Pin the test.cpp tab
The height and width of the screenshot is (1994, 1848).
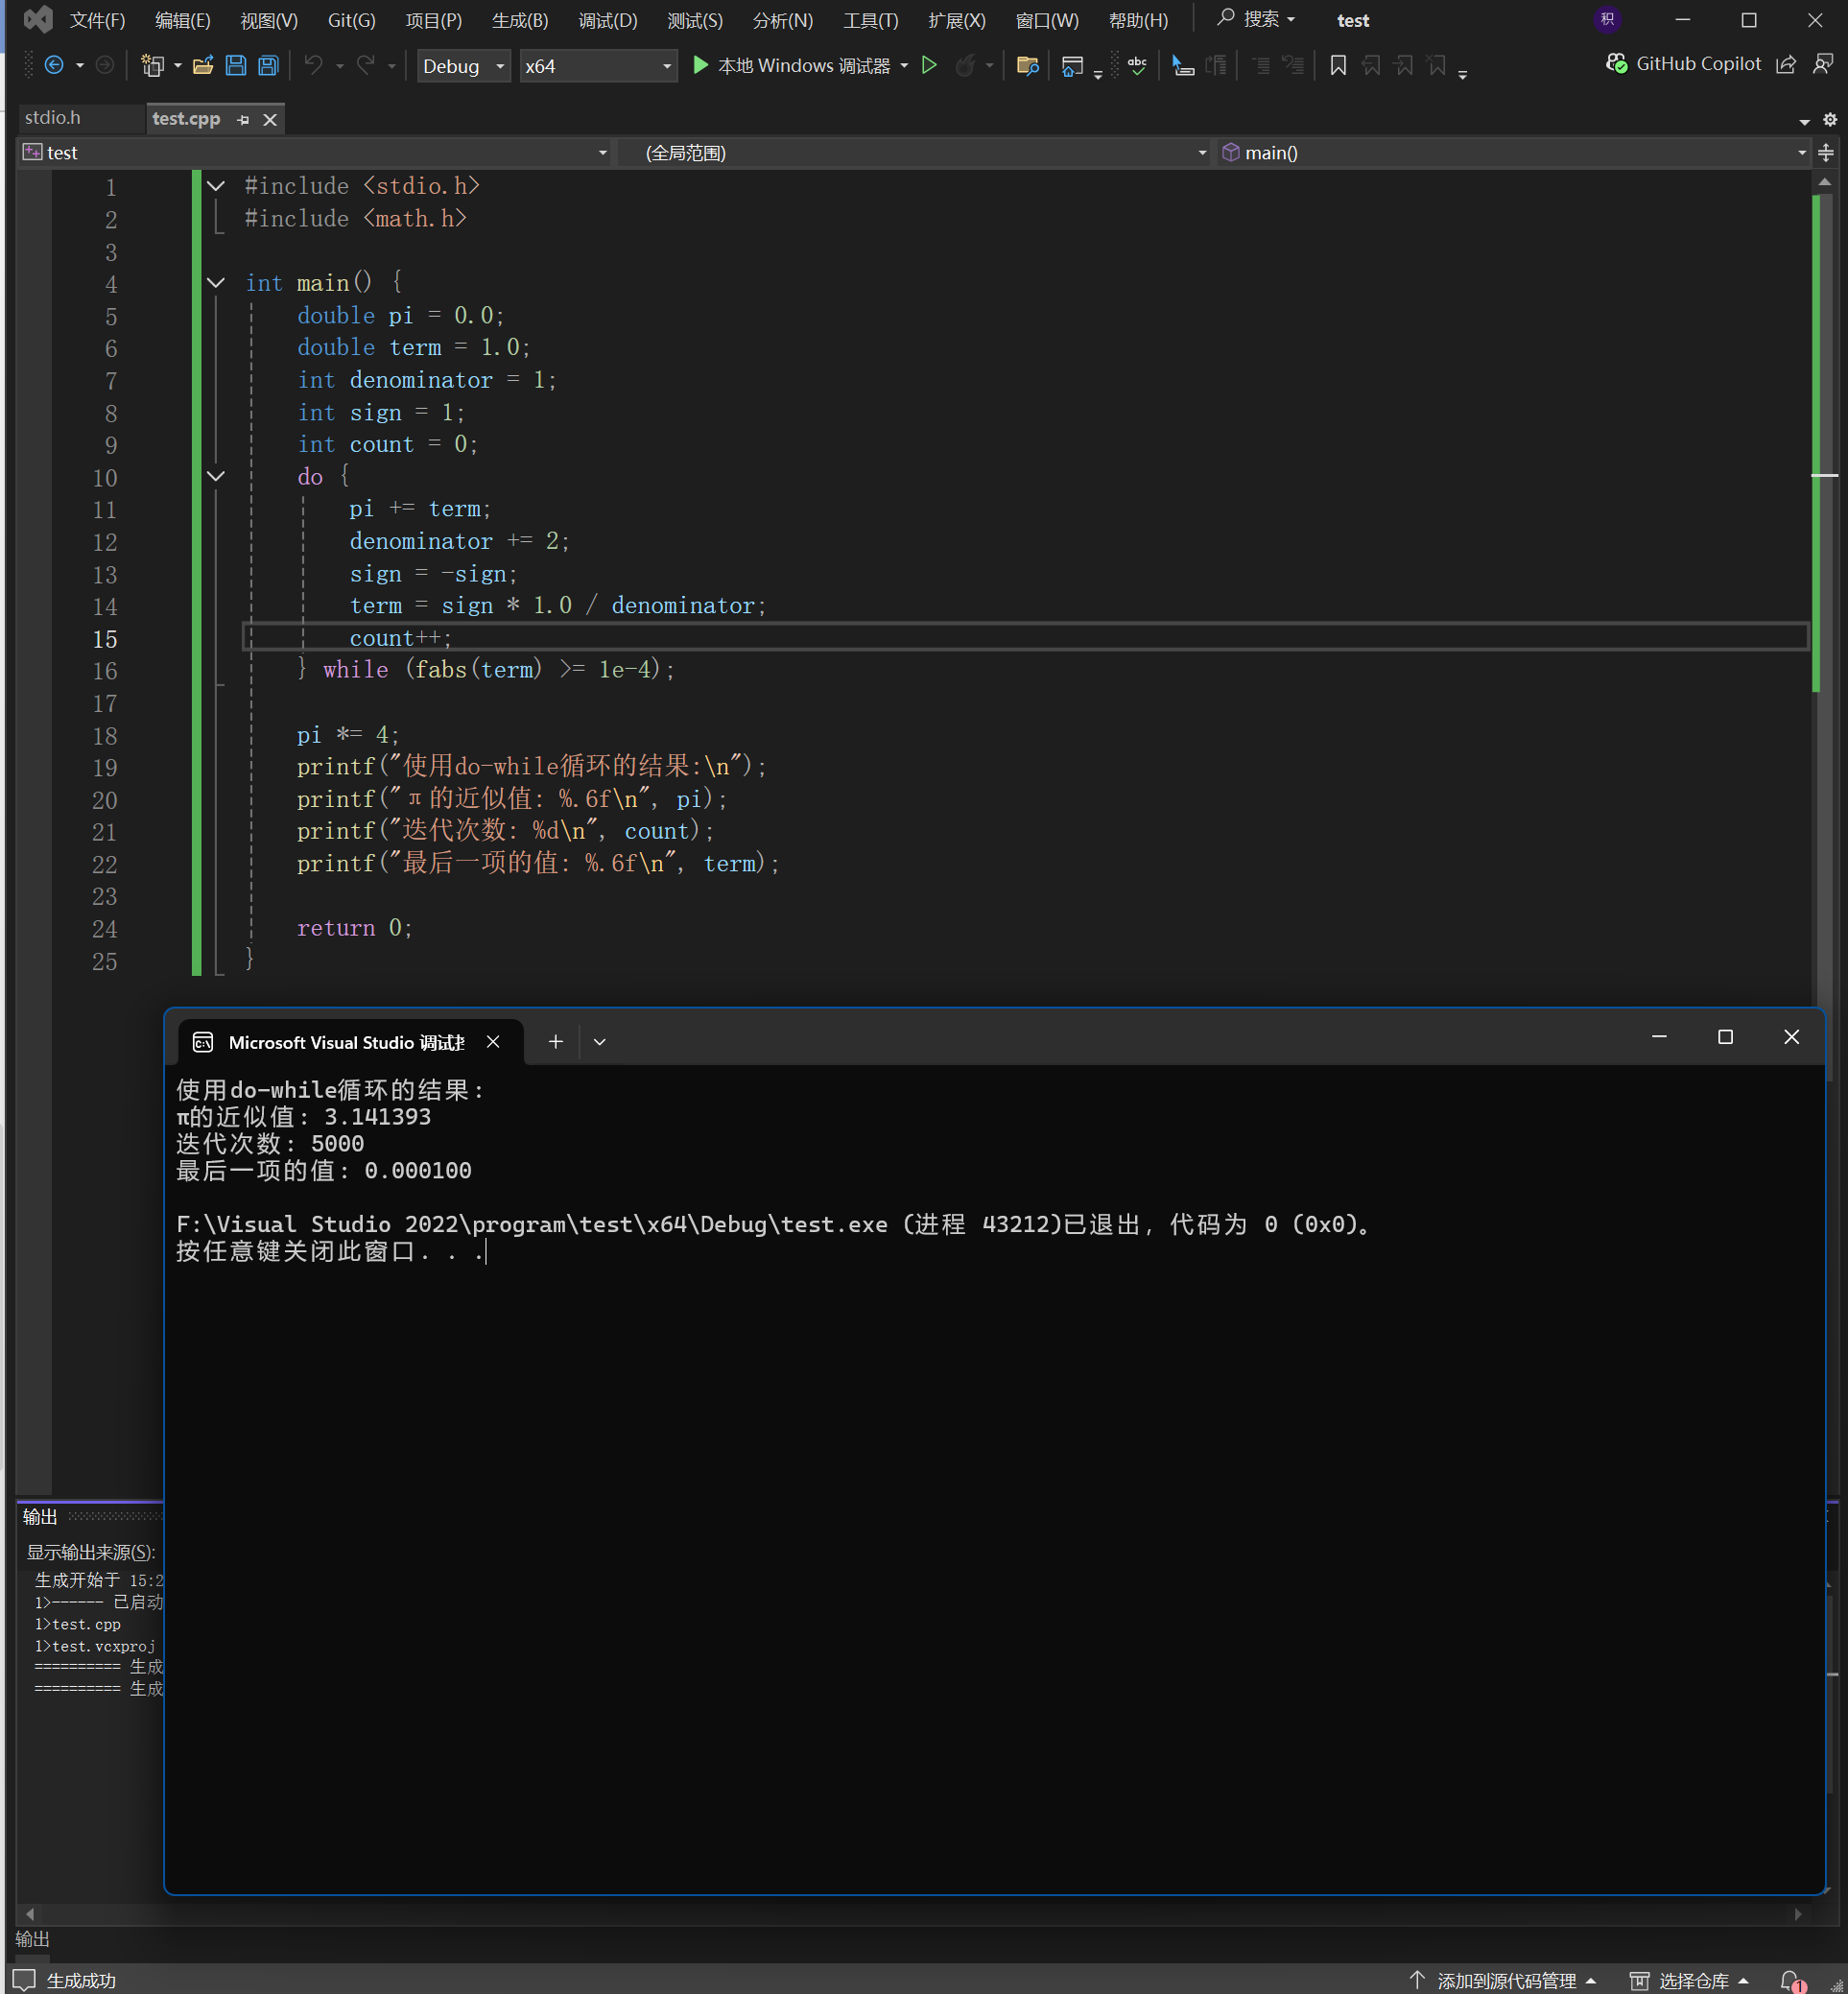pyautogui.click(x=243, y=120)
